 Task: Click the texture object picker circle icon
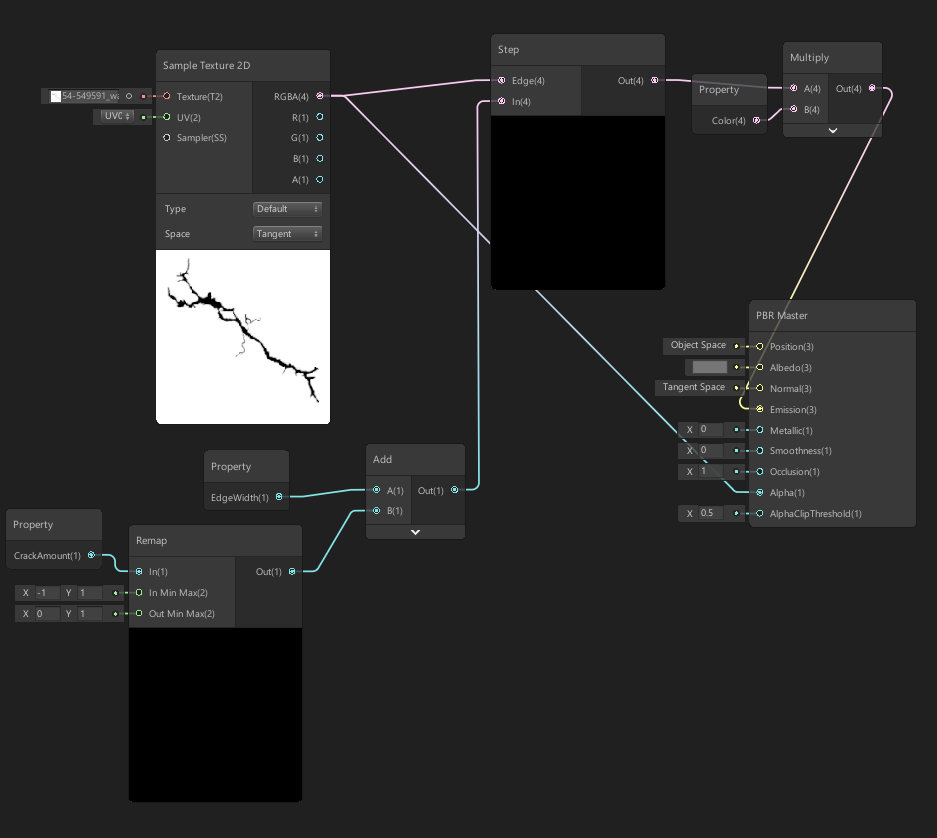(x=129, y=96)
